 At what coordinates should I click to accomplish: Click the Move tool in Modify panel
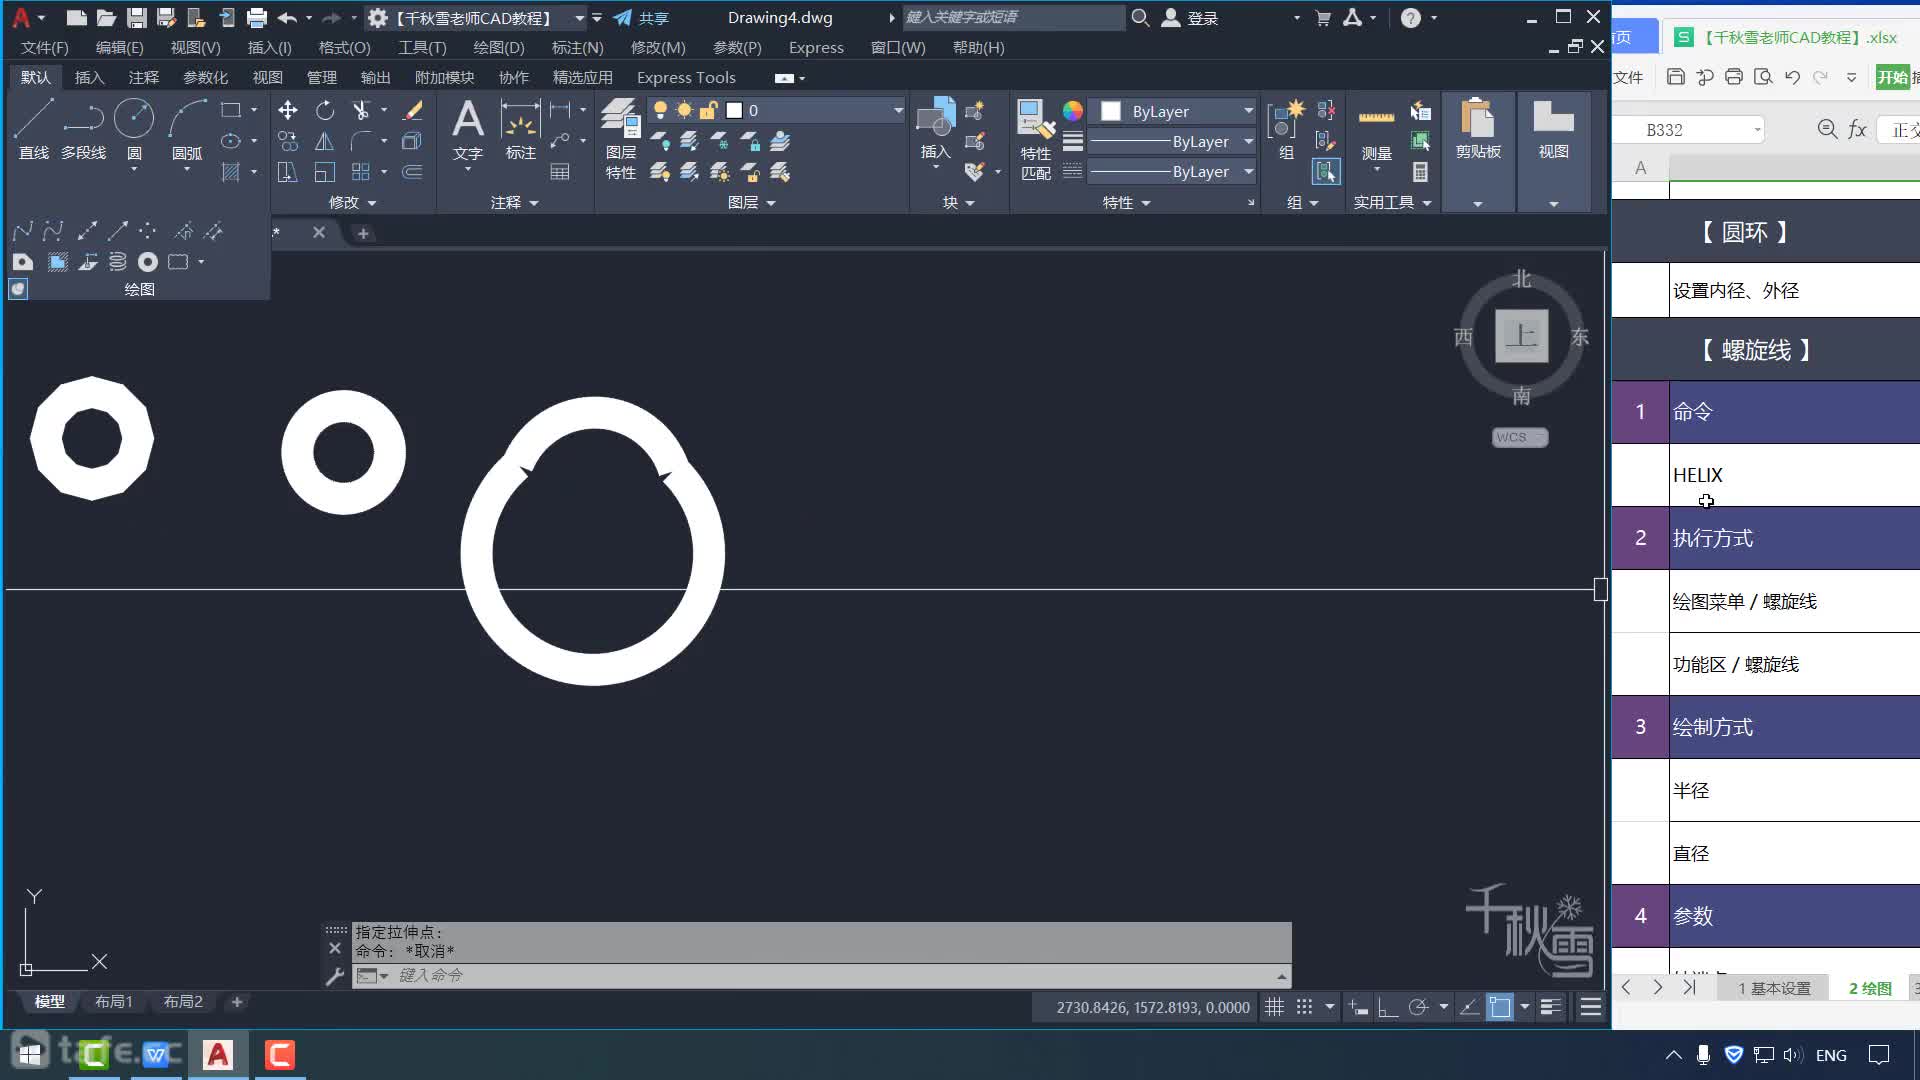(x=288, y=110)
